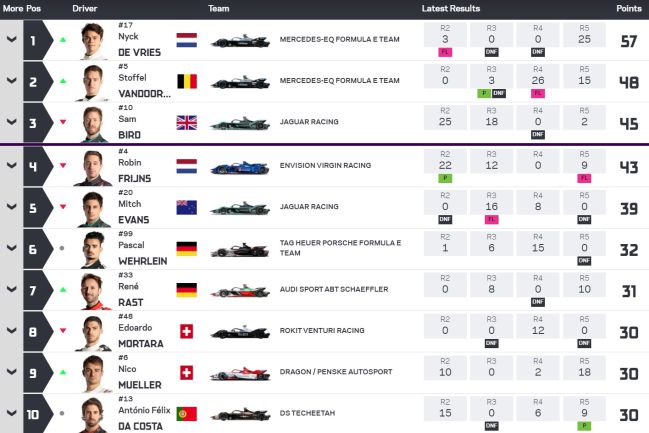This screenshot has width=649, height=433.
Task: Click the New Zealand flag beside Evans
Action: (x=186, y=207)
